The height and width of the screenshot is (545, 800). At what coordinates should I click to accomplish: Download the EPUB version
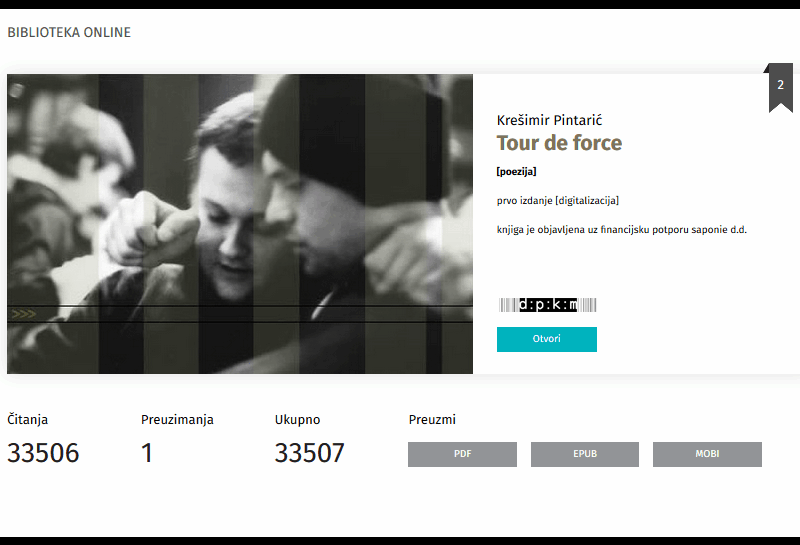coord(585,454)
